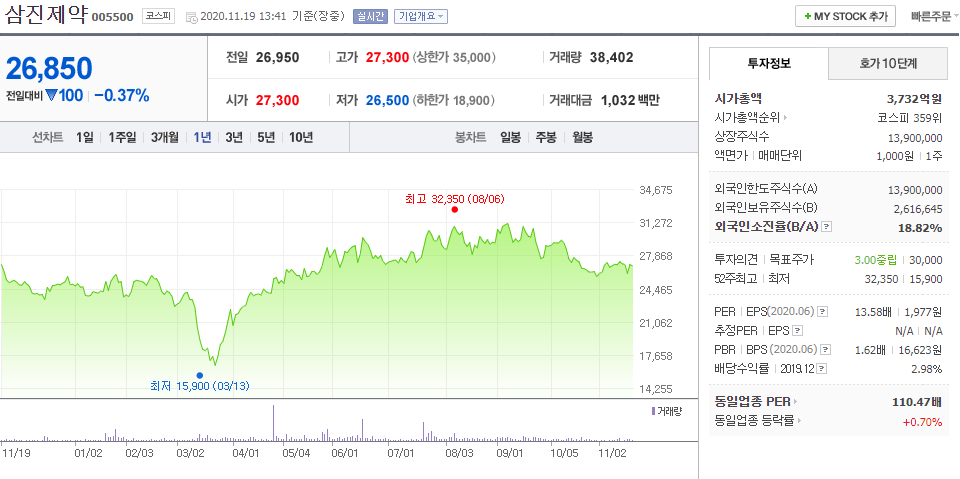This screenshot has height=479, width=960.
Task: Click the 코스피 359위 ranking text
Action: click(x=910, y=118)
